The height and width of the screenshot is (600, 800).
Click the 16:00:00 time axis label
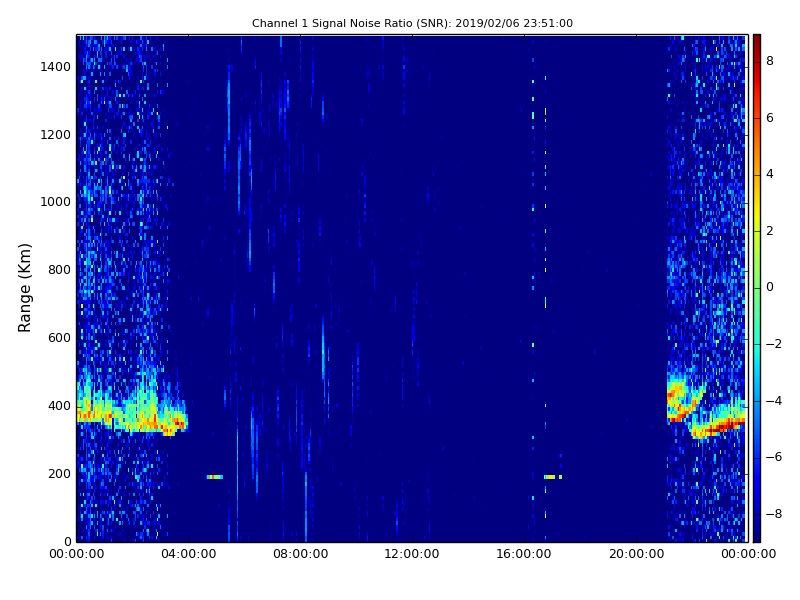tap(524, 554)
